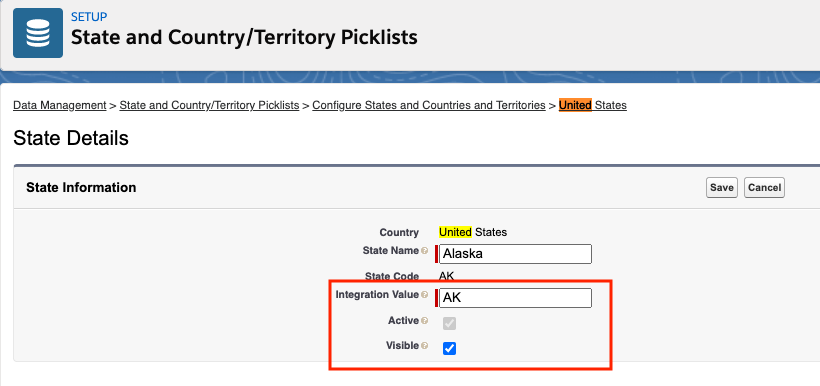This screenshot has width=820, height=386.
Task: Return to United States breadcrumb link
Action: pyautogui.click(x=593, y=105)
